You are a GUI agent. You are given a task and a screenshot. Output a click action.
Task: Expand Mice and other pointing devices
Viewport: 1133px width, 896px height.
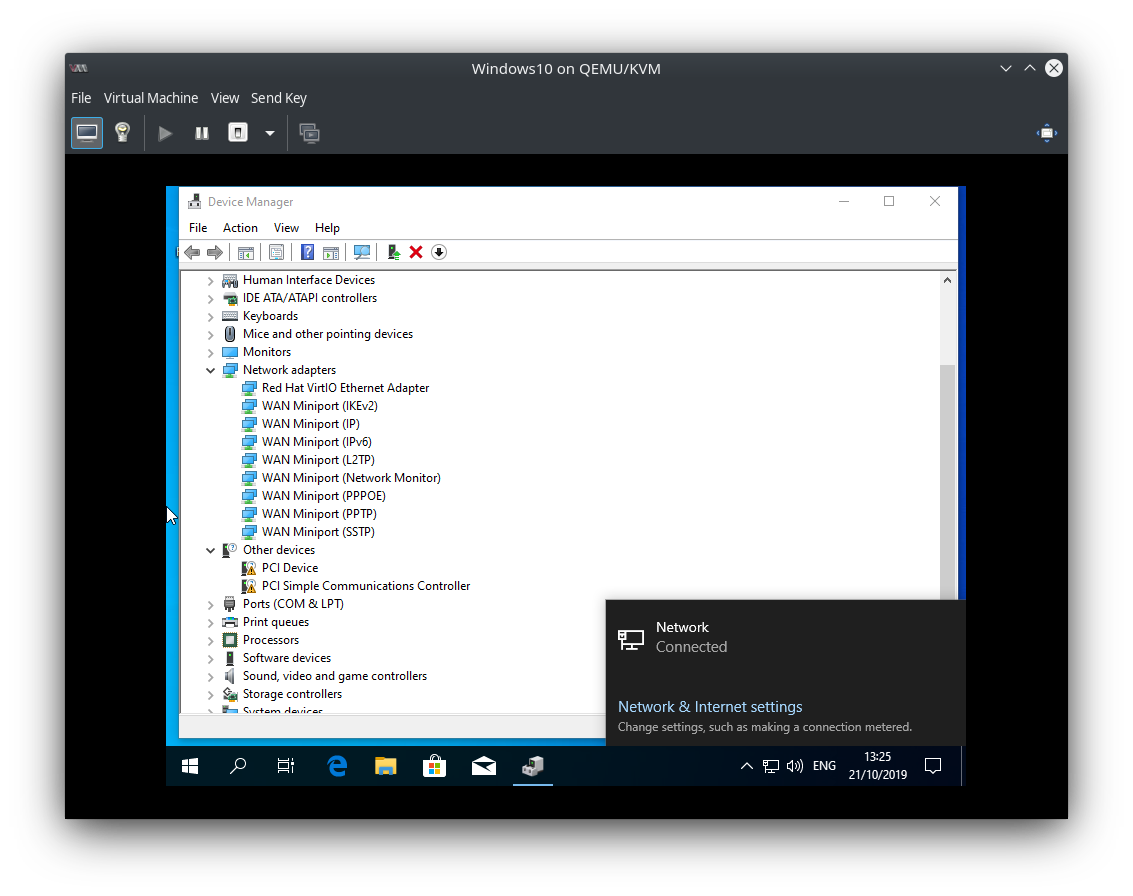coord(210,335)
